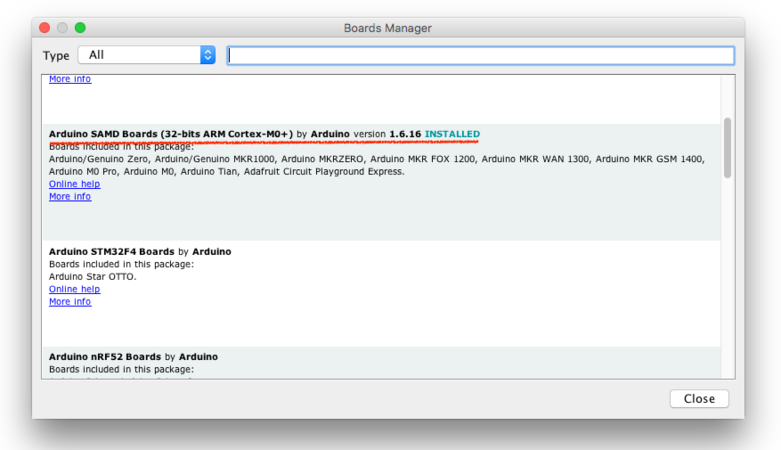
Task: Click the Arduino M0 Pro board list line
Action: click(x=227, y=171)
